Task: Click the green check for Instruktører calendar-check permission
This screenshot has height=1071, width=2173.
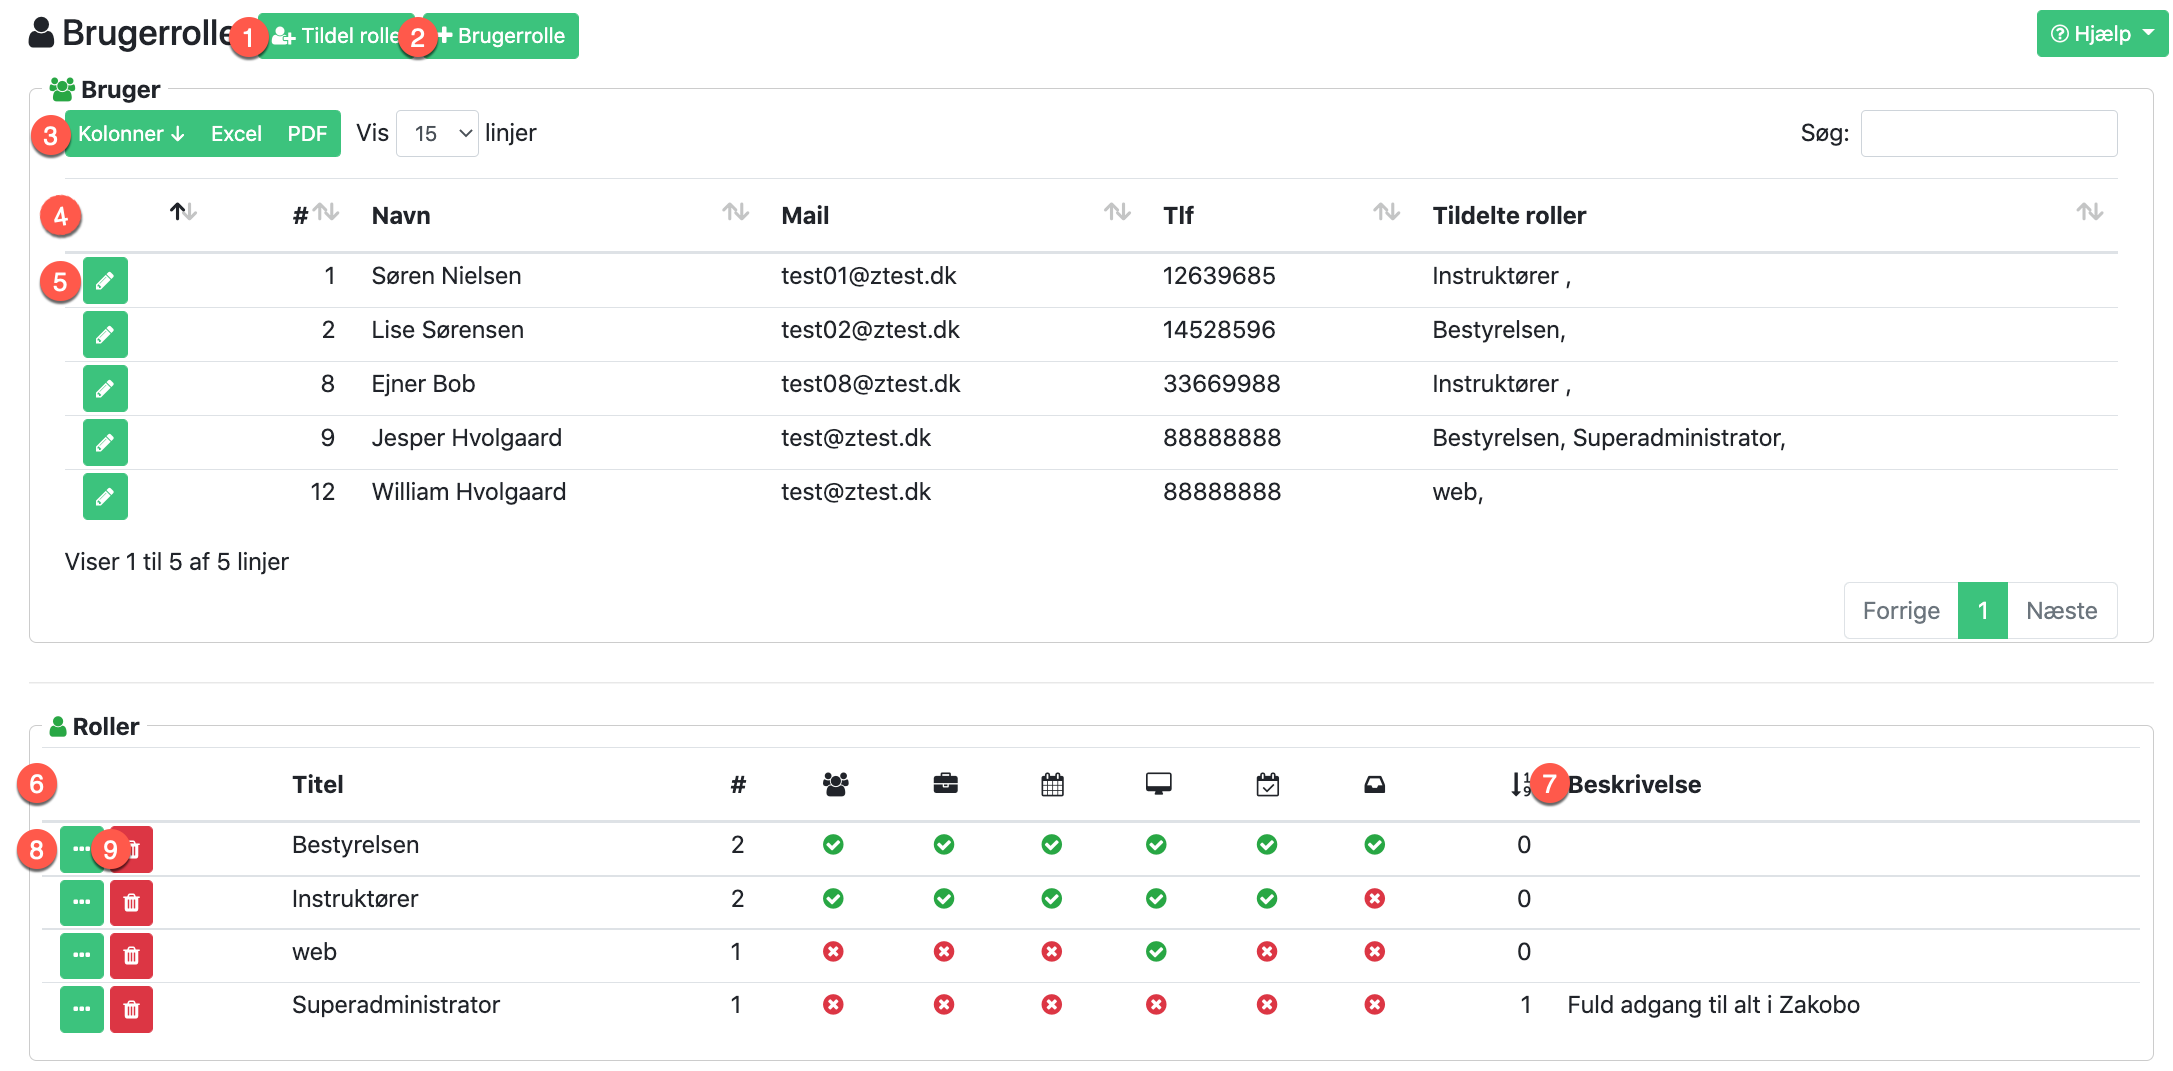Action: pyautogui.click(x=1267, y=899)
